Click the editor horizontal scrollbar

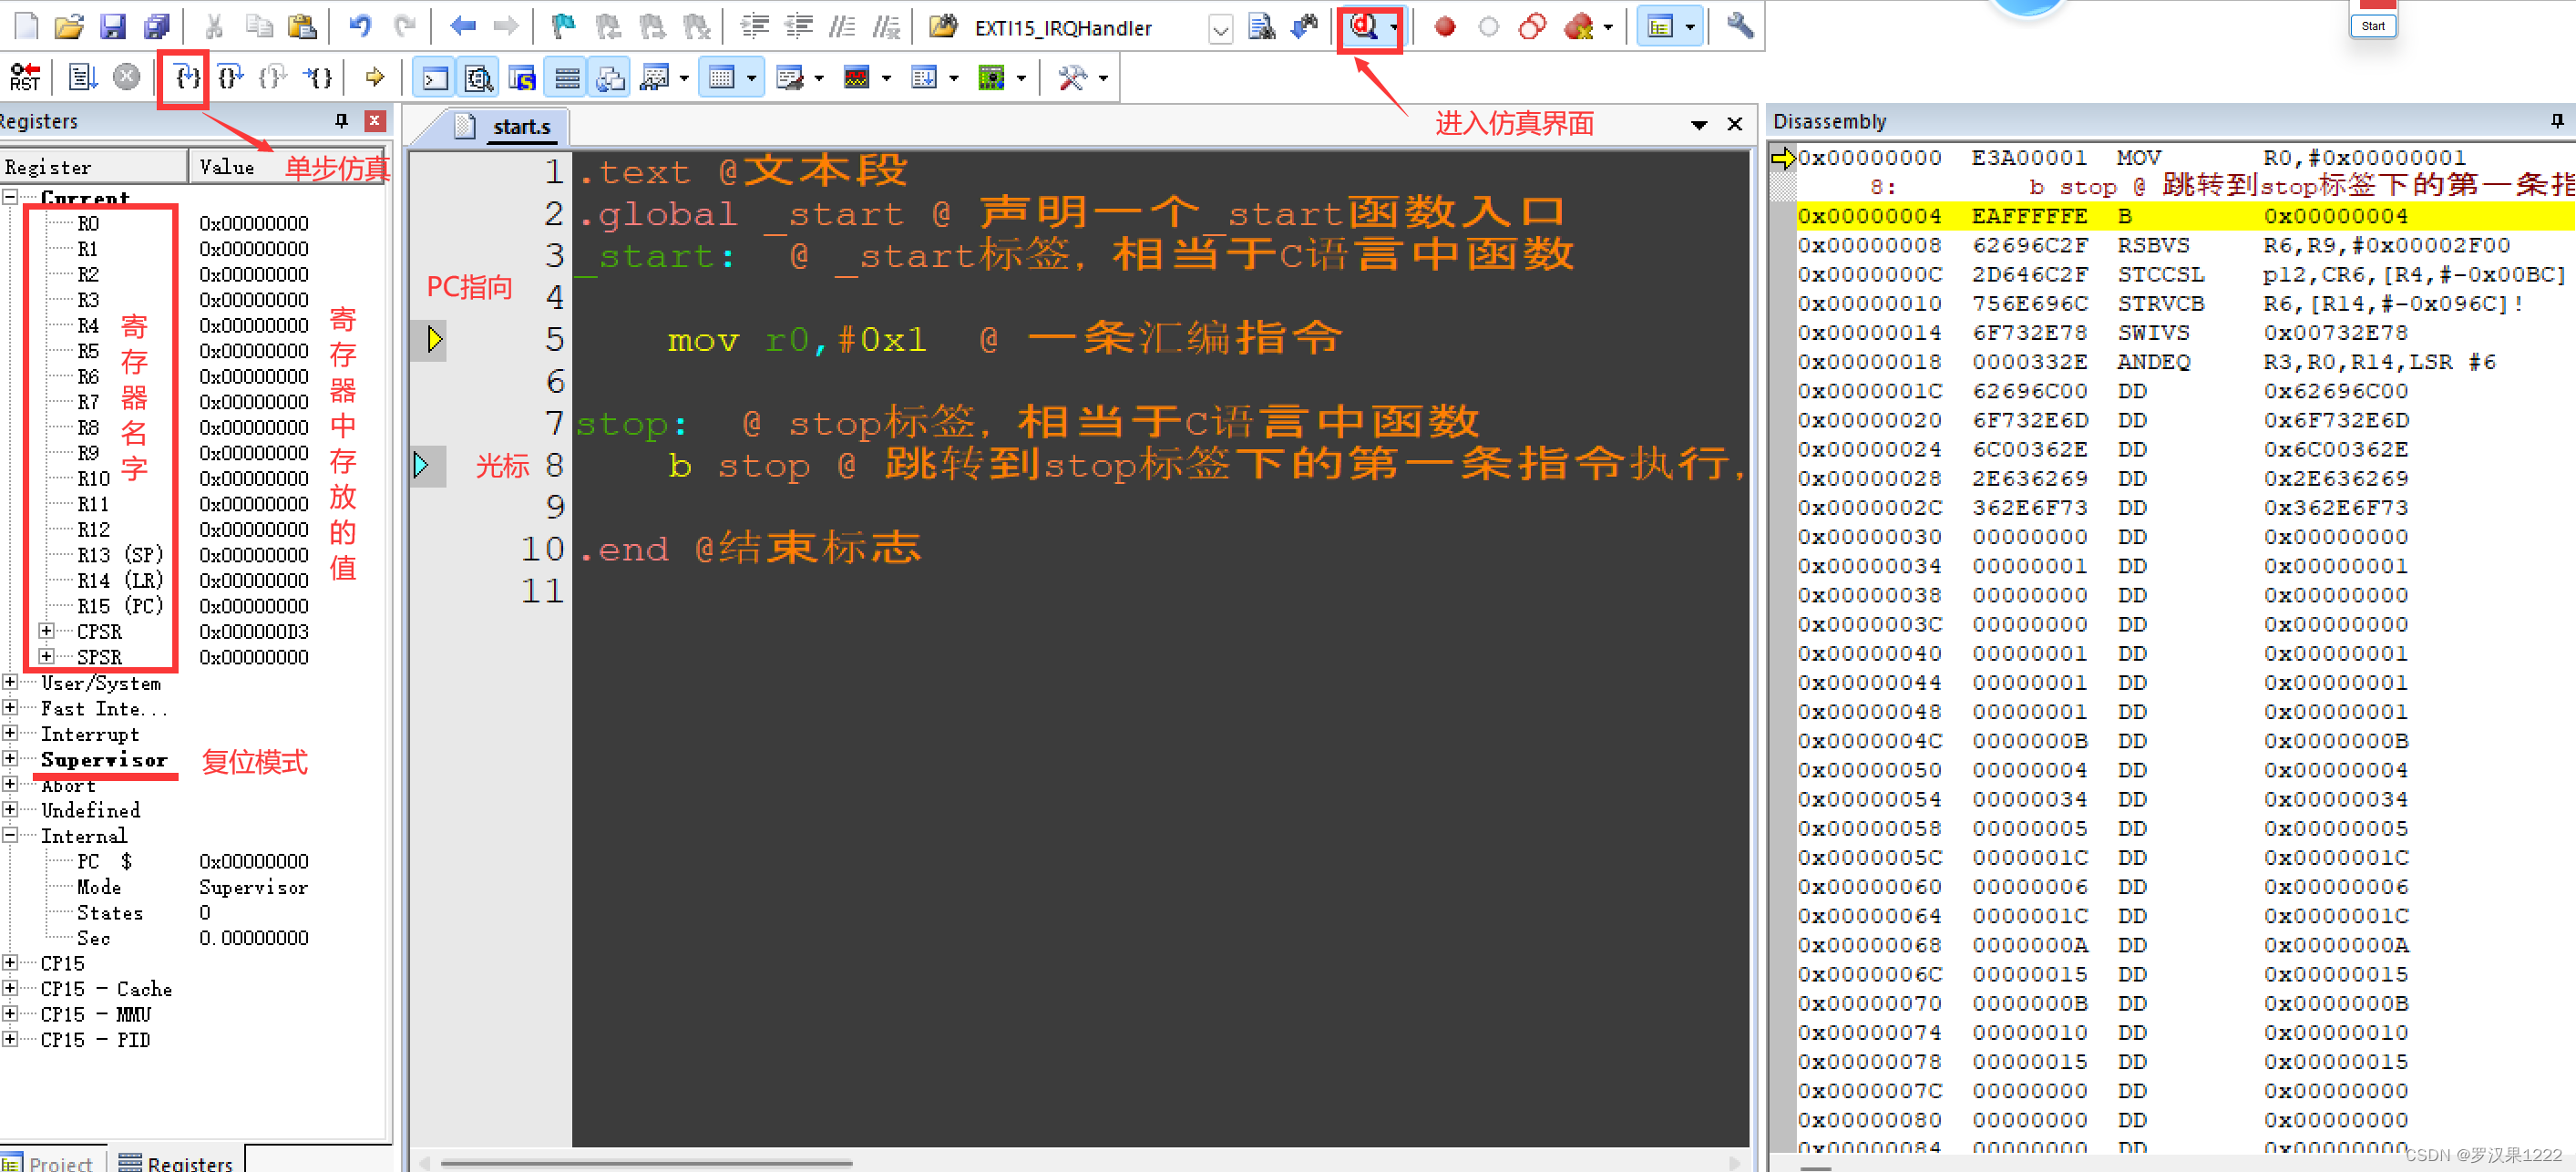(x=645, y=1163)
